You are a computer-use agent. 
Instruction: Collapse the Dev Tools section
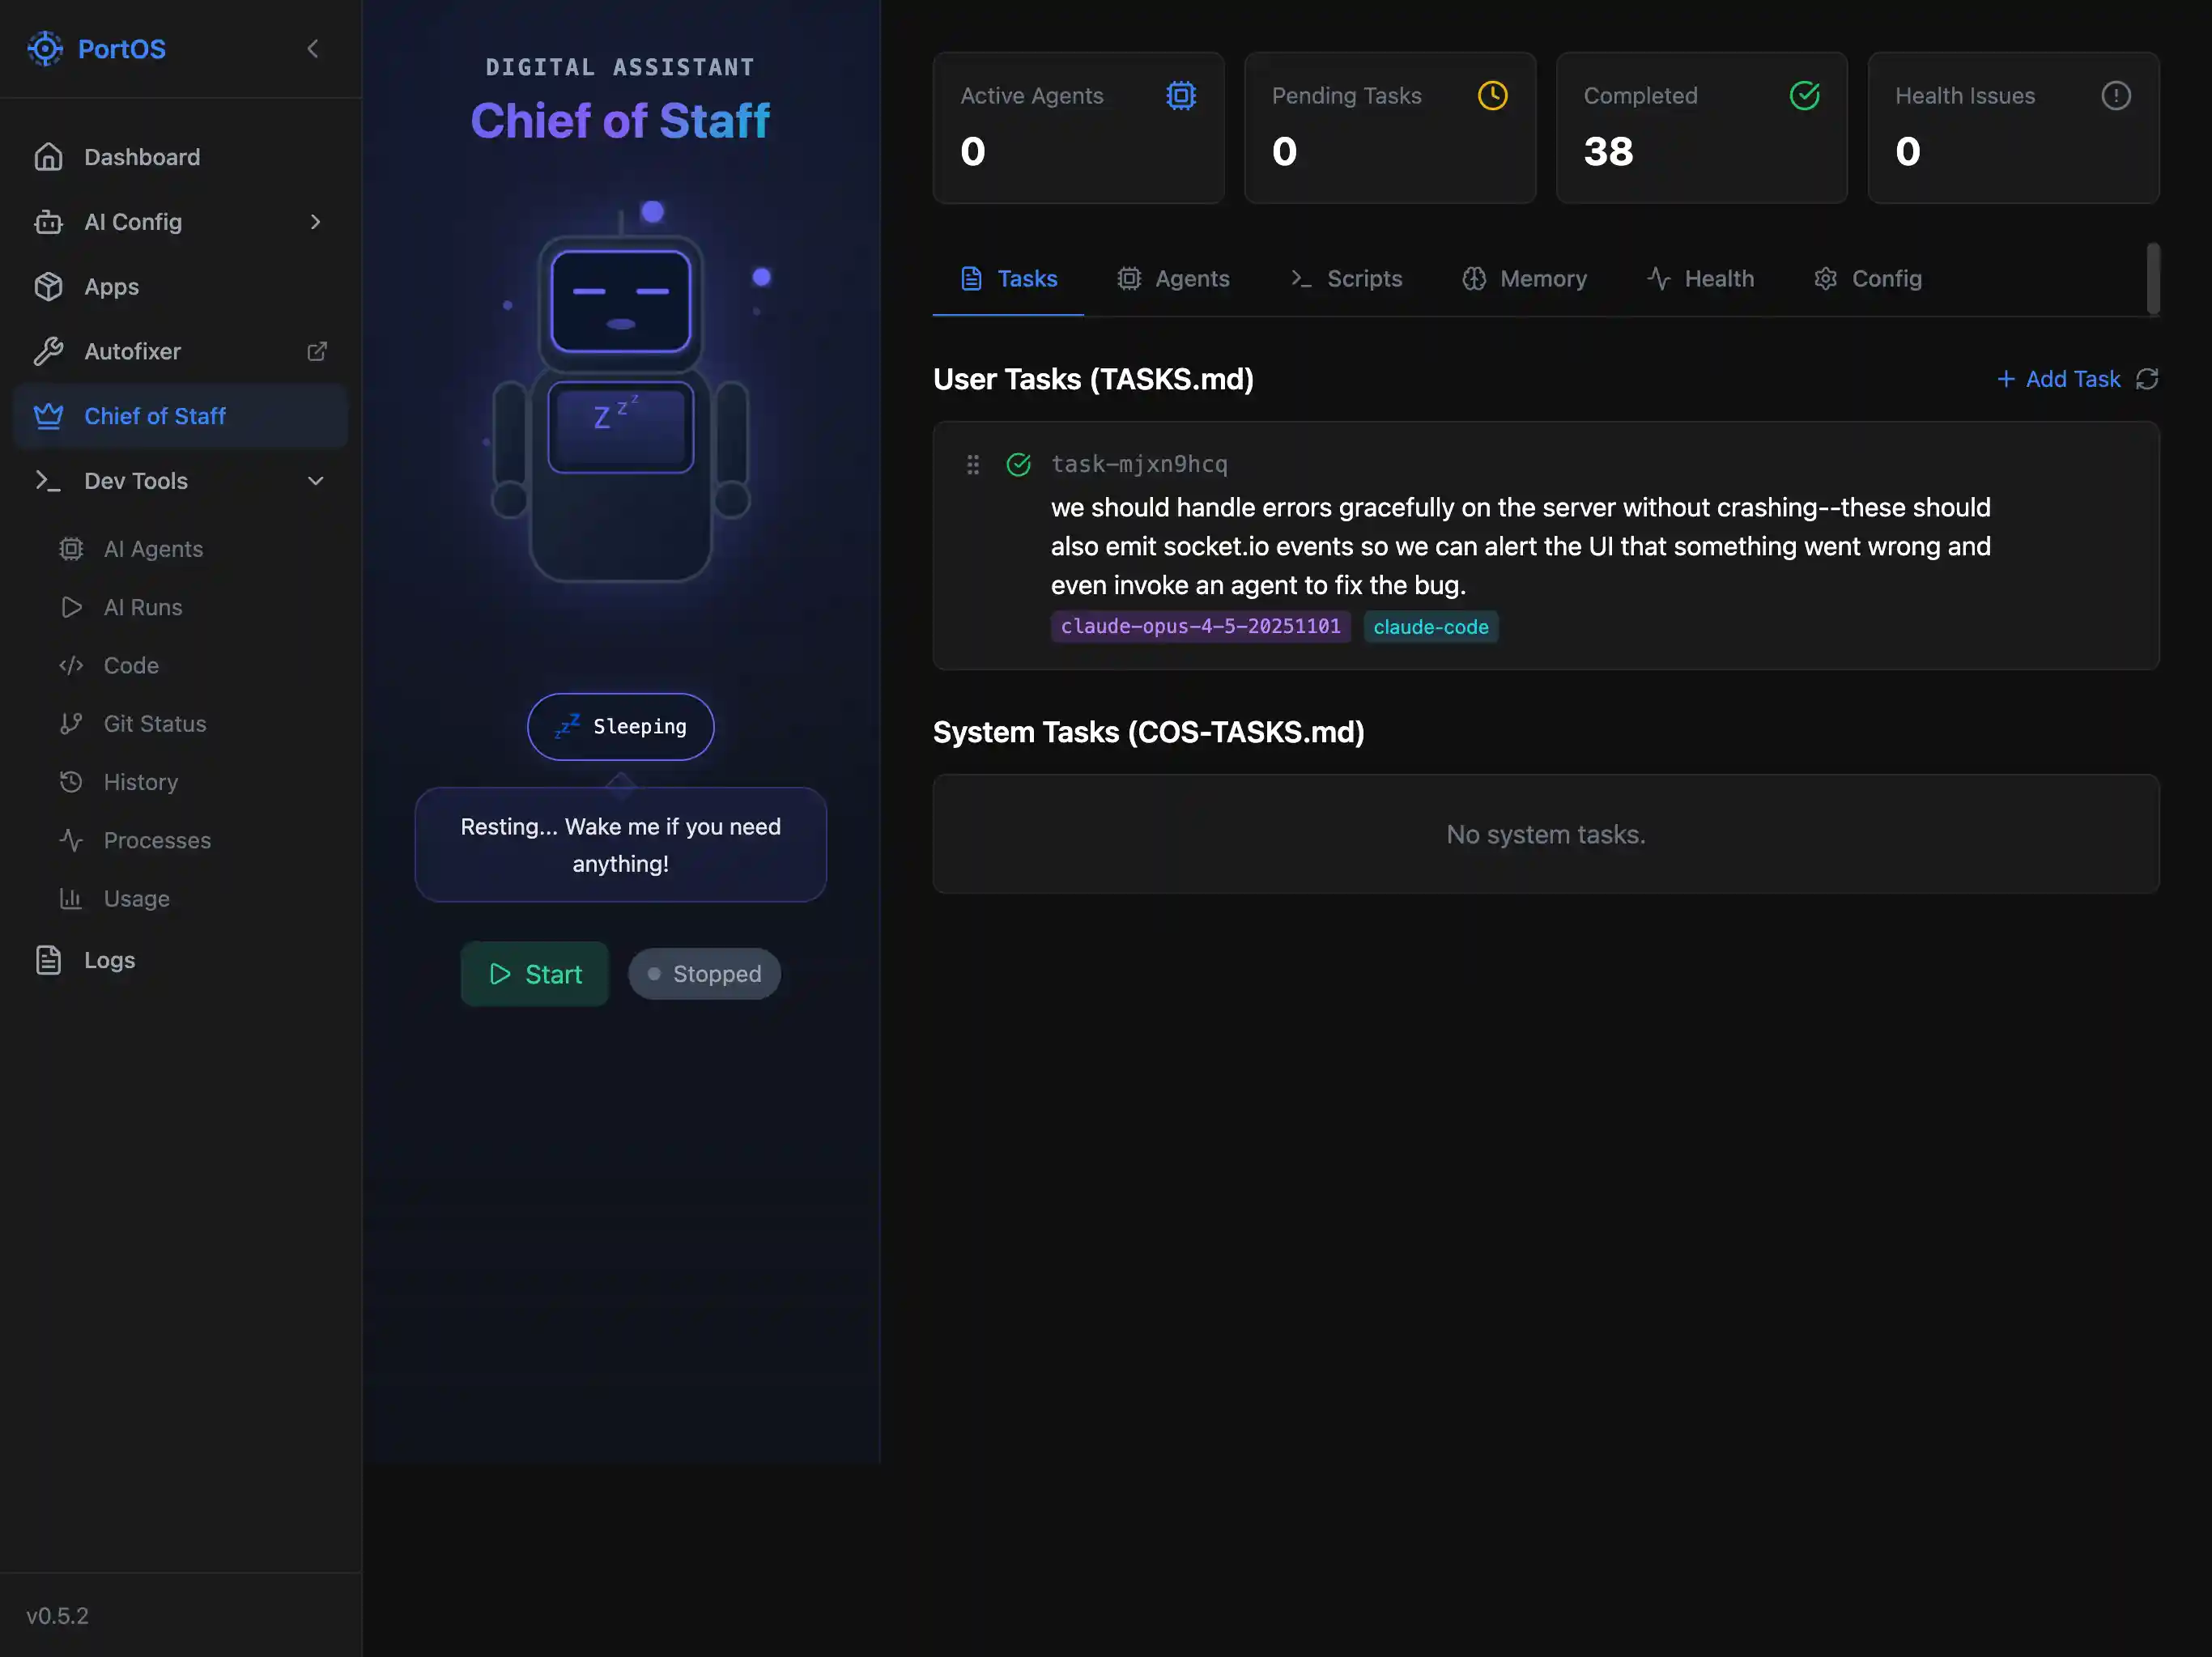coord(315,481)
